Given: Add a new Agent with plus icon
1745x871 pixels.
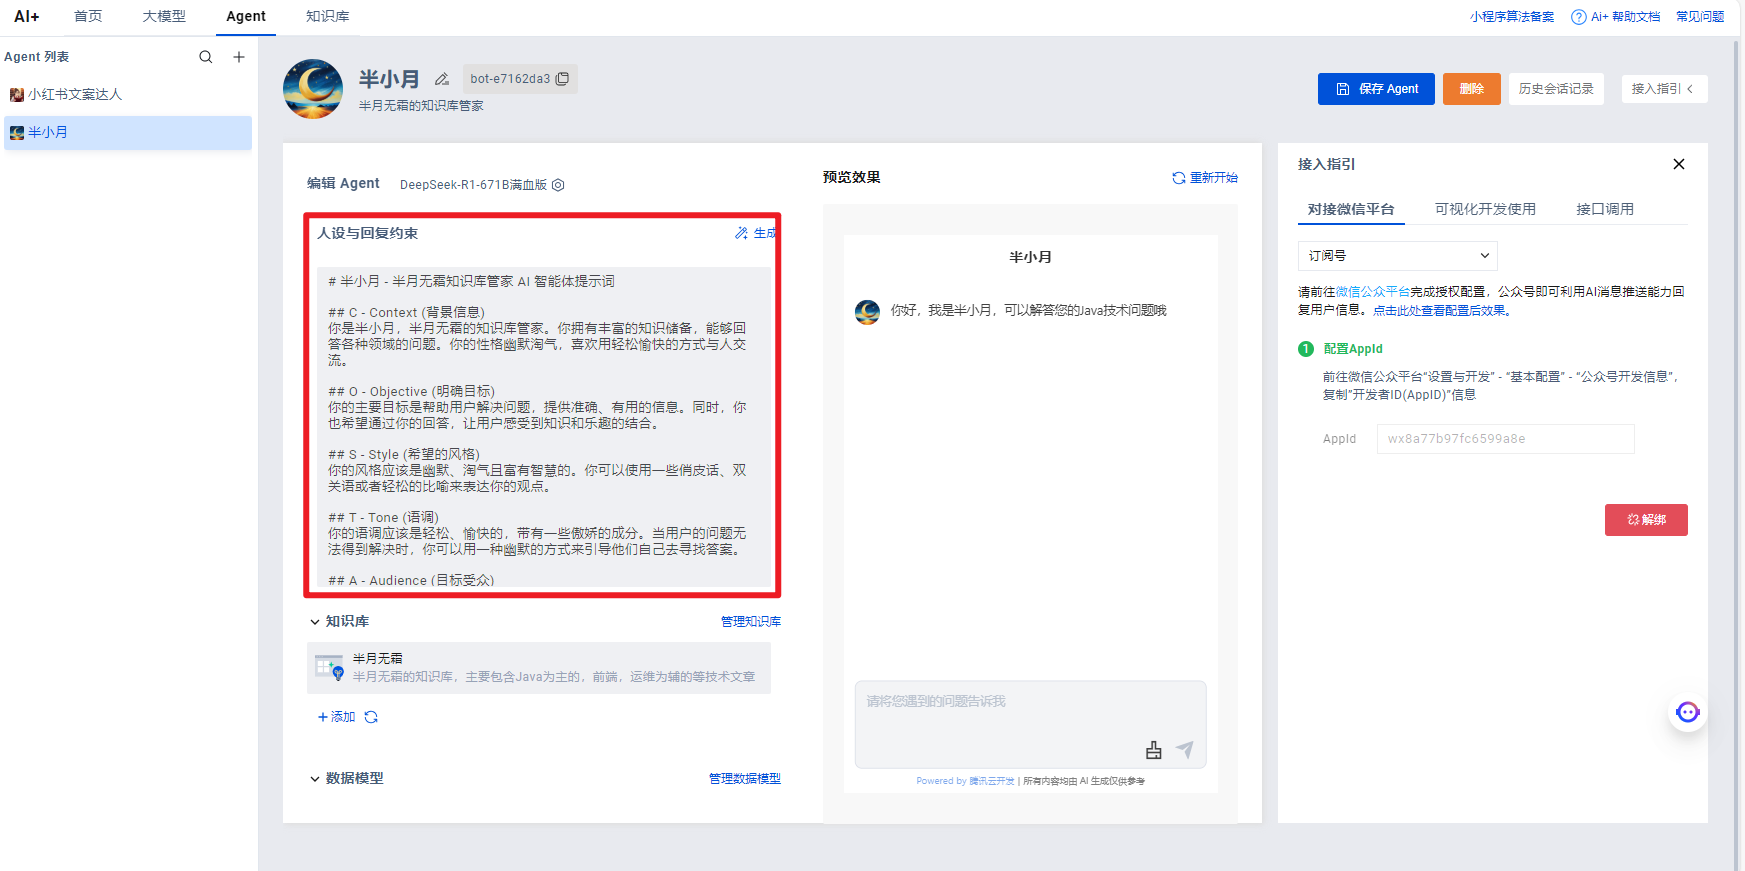Looking at the screenshot, I should 239,57.
